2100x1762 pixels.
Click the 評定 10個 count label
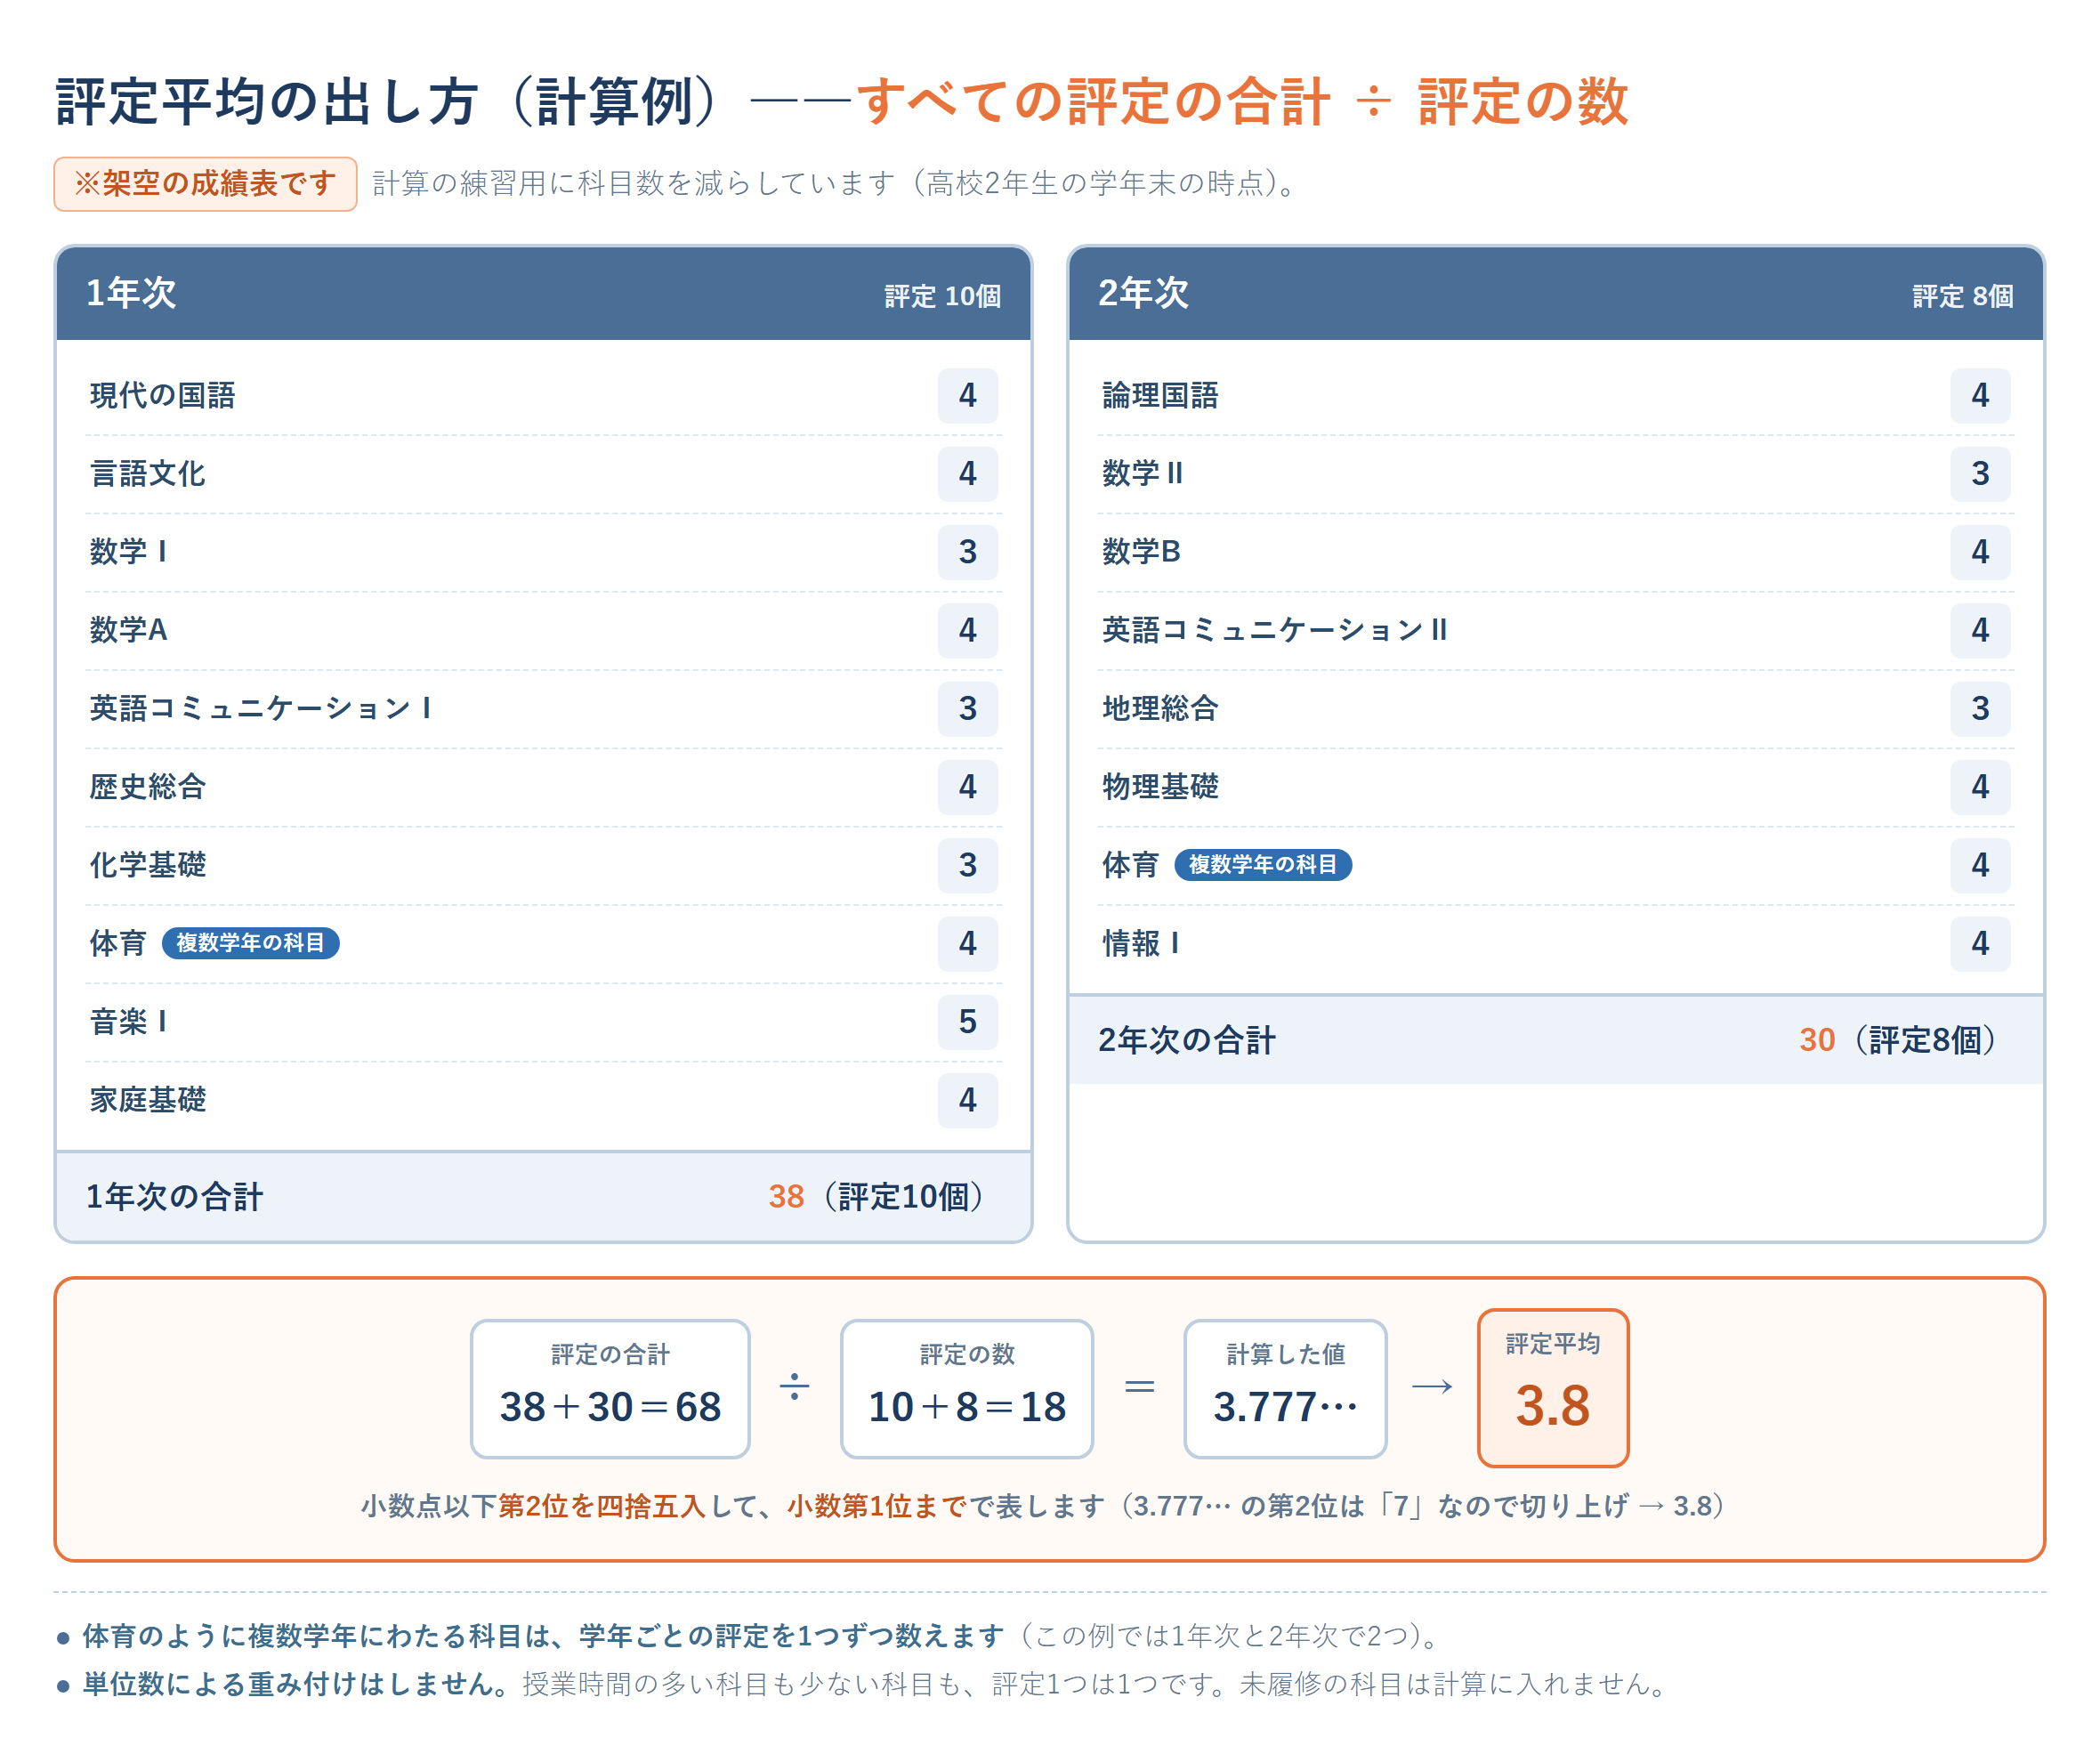pos(942,296)
